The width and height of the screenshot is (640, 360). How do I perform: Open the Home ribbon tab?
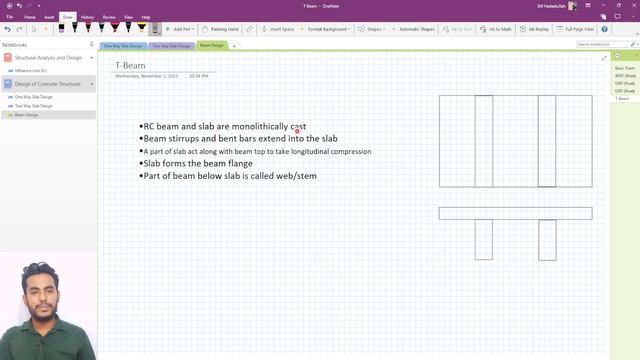point(29,17)
